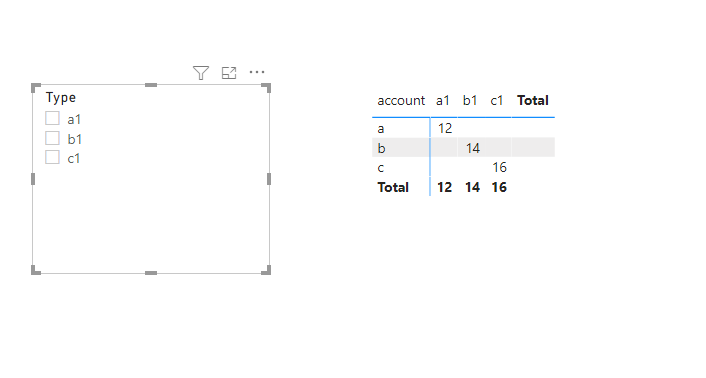Click the slicer's bottom-left corner handle
This screenshot has width=706, height=378.
[36, 270]
